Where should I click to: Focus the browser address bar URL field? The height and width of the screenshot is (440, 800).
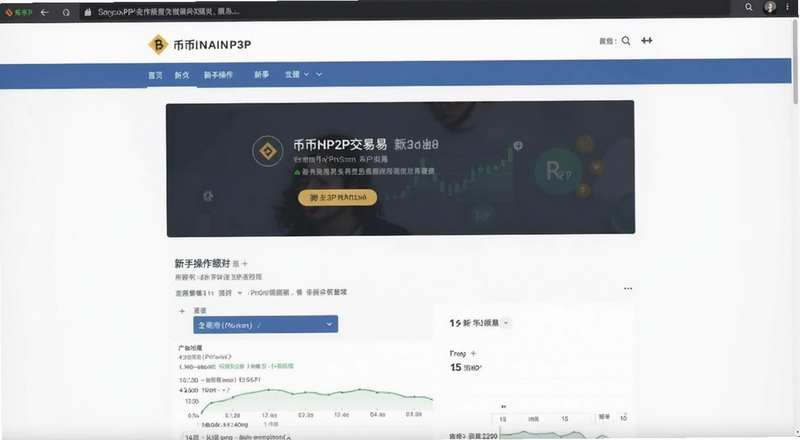[403, 11]
